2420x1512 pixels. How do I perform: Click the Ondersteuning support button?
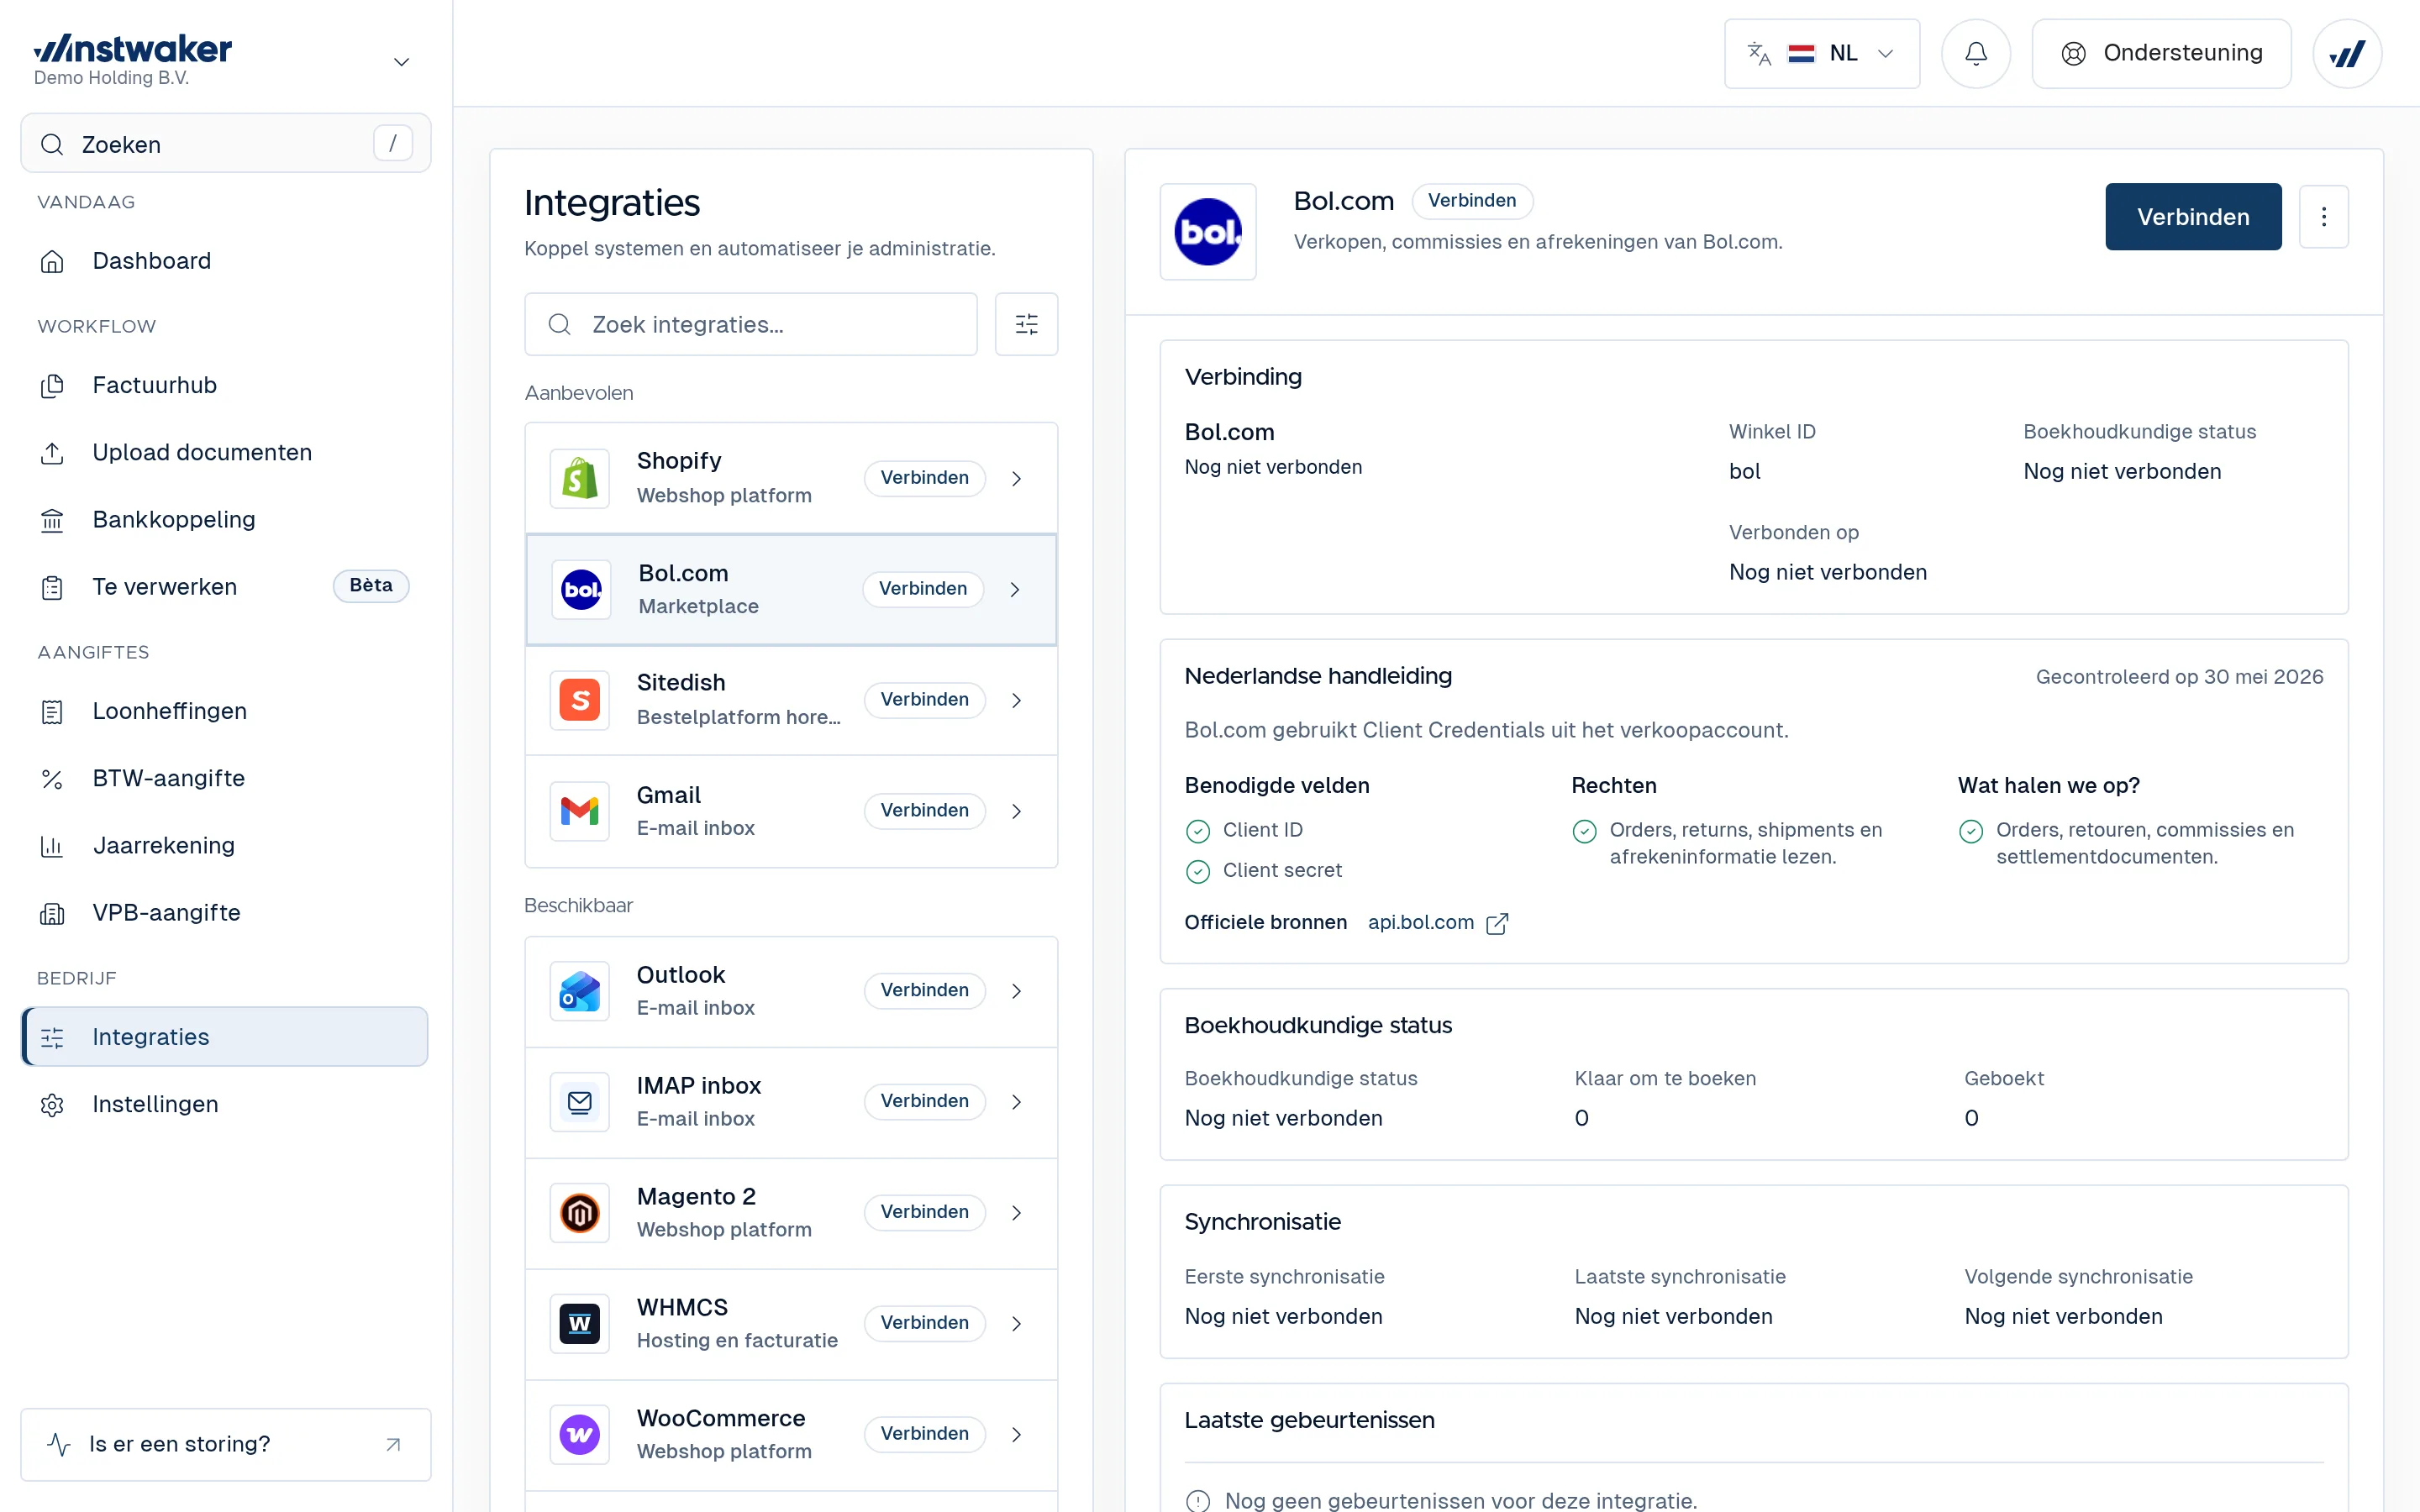click(2162, 53)
